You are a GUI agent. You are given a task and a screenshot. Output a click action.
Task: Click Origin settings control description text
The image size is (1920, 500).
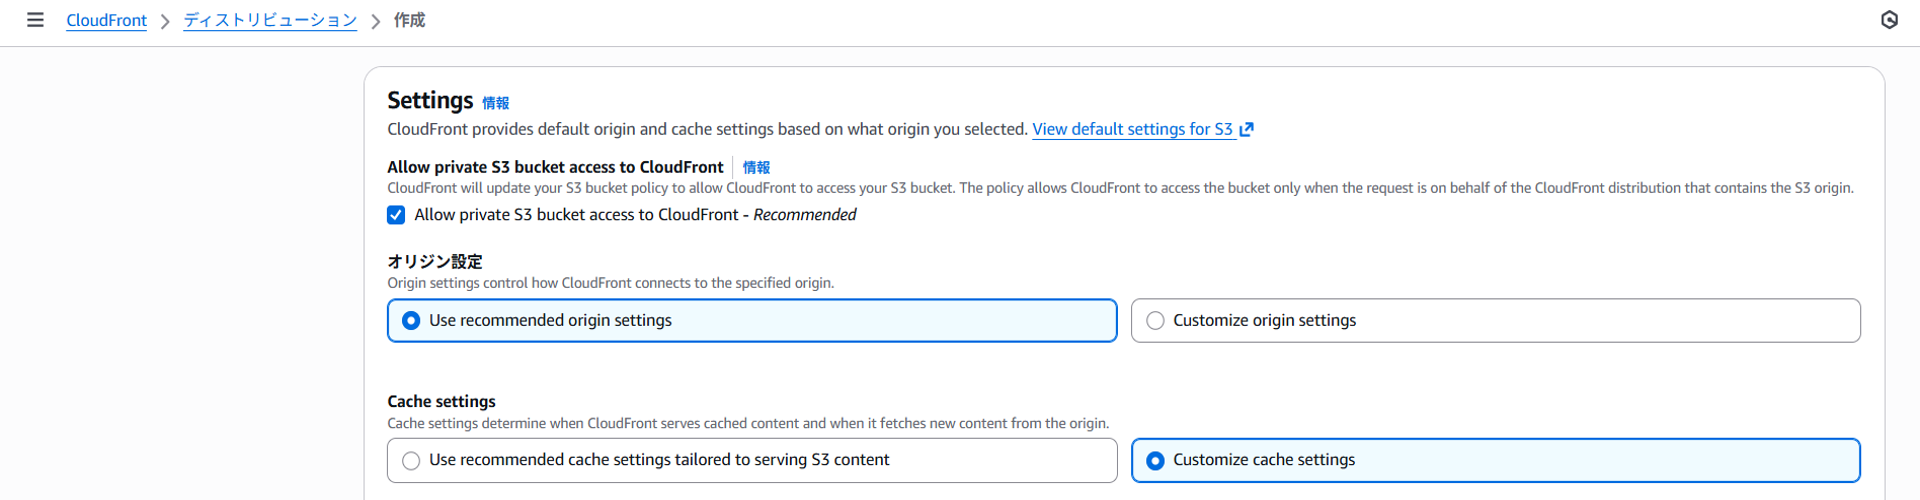[610, 283]
